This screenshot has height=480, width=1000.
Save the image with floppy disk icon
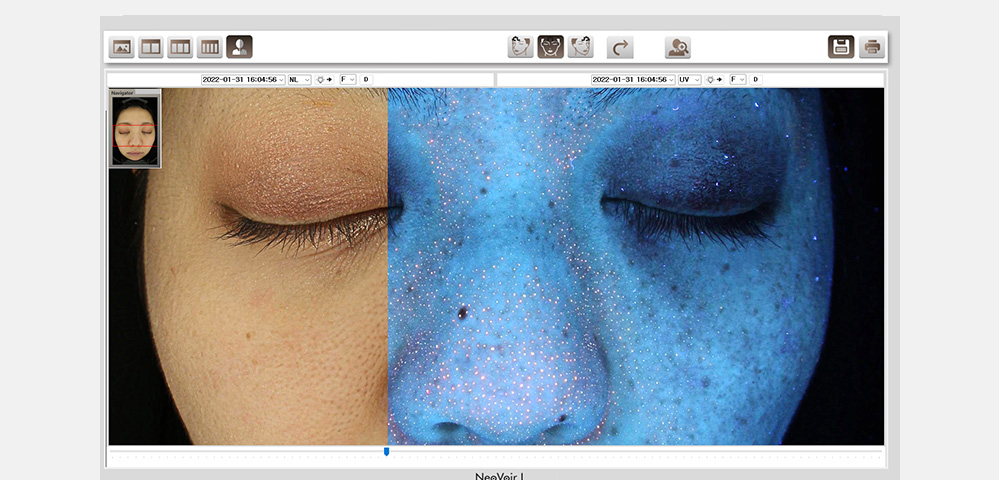point(841,47)
